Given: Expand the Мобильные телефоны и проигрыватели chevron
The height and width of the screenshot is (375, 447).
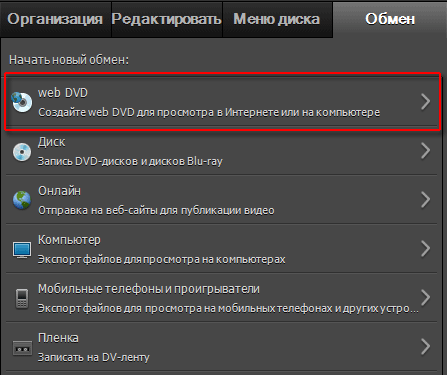Looking at the screenshot, I should tap(425, 298).
